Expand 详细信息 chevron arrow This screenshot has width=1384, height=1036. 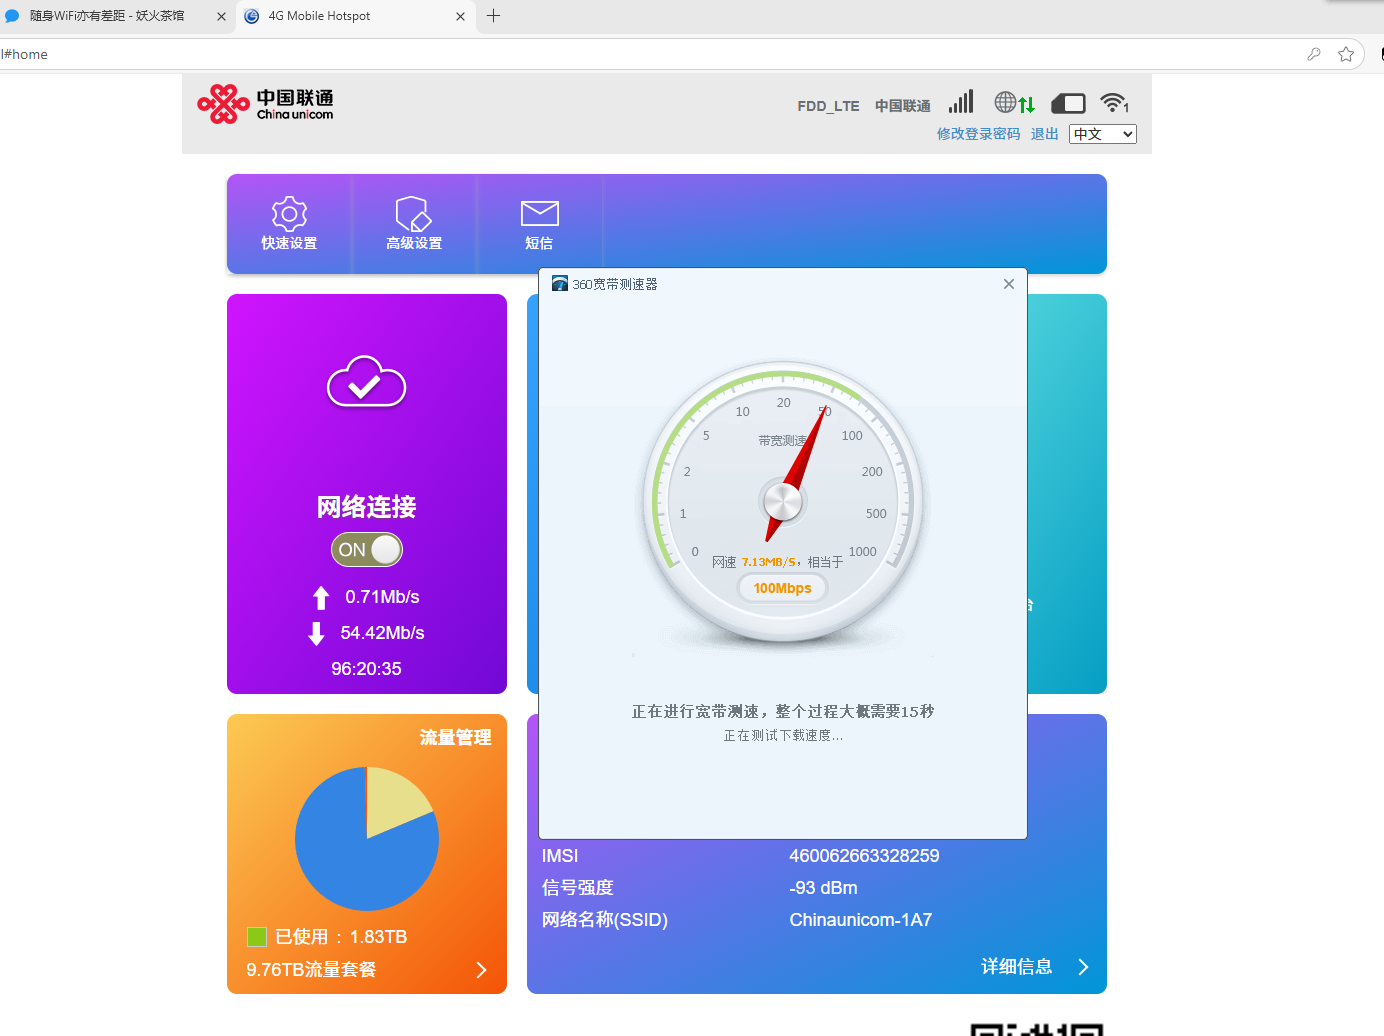(x=1083, y=967)
